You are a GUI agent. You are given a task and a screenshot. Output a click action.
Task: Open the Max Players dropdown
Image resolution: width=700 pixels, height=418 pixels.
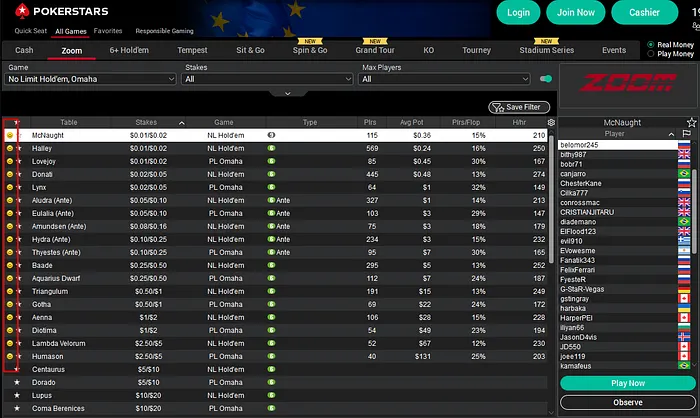444,79
